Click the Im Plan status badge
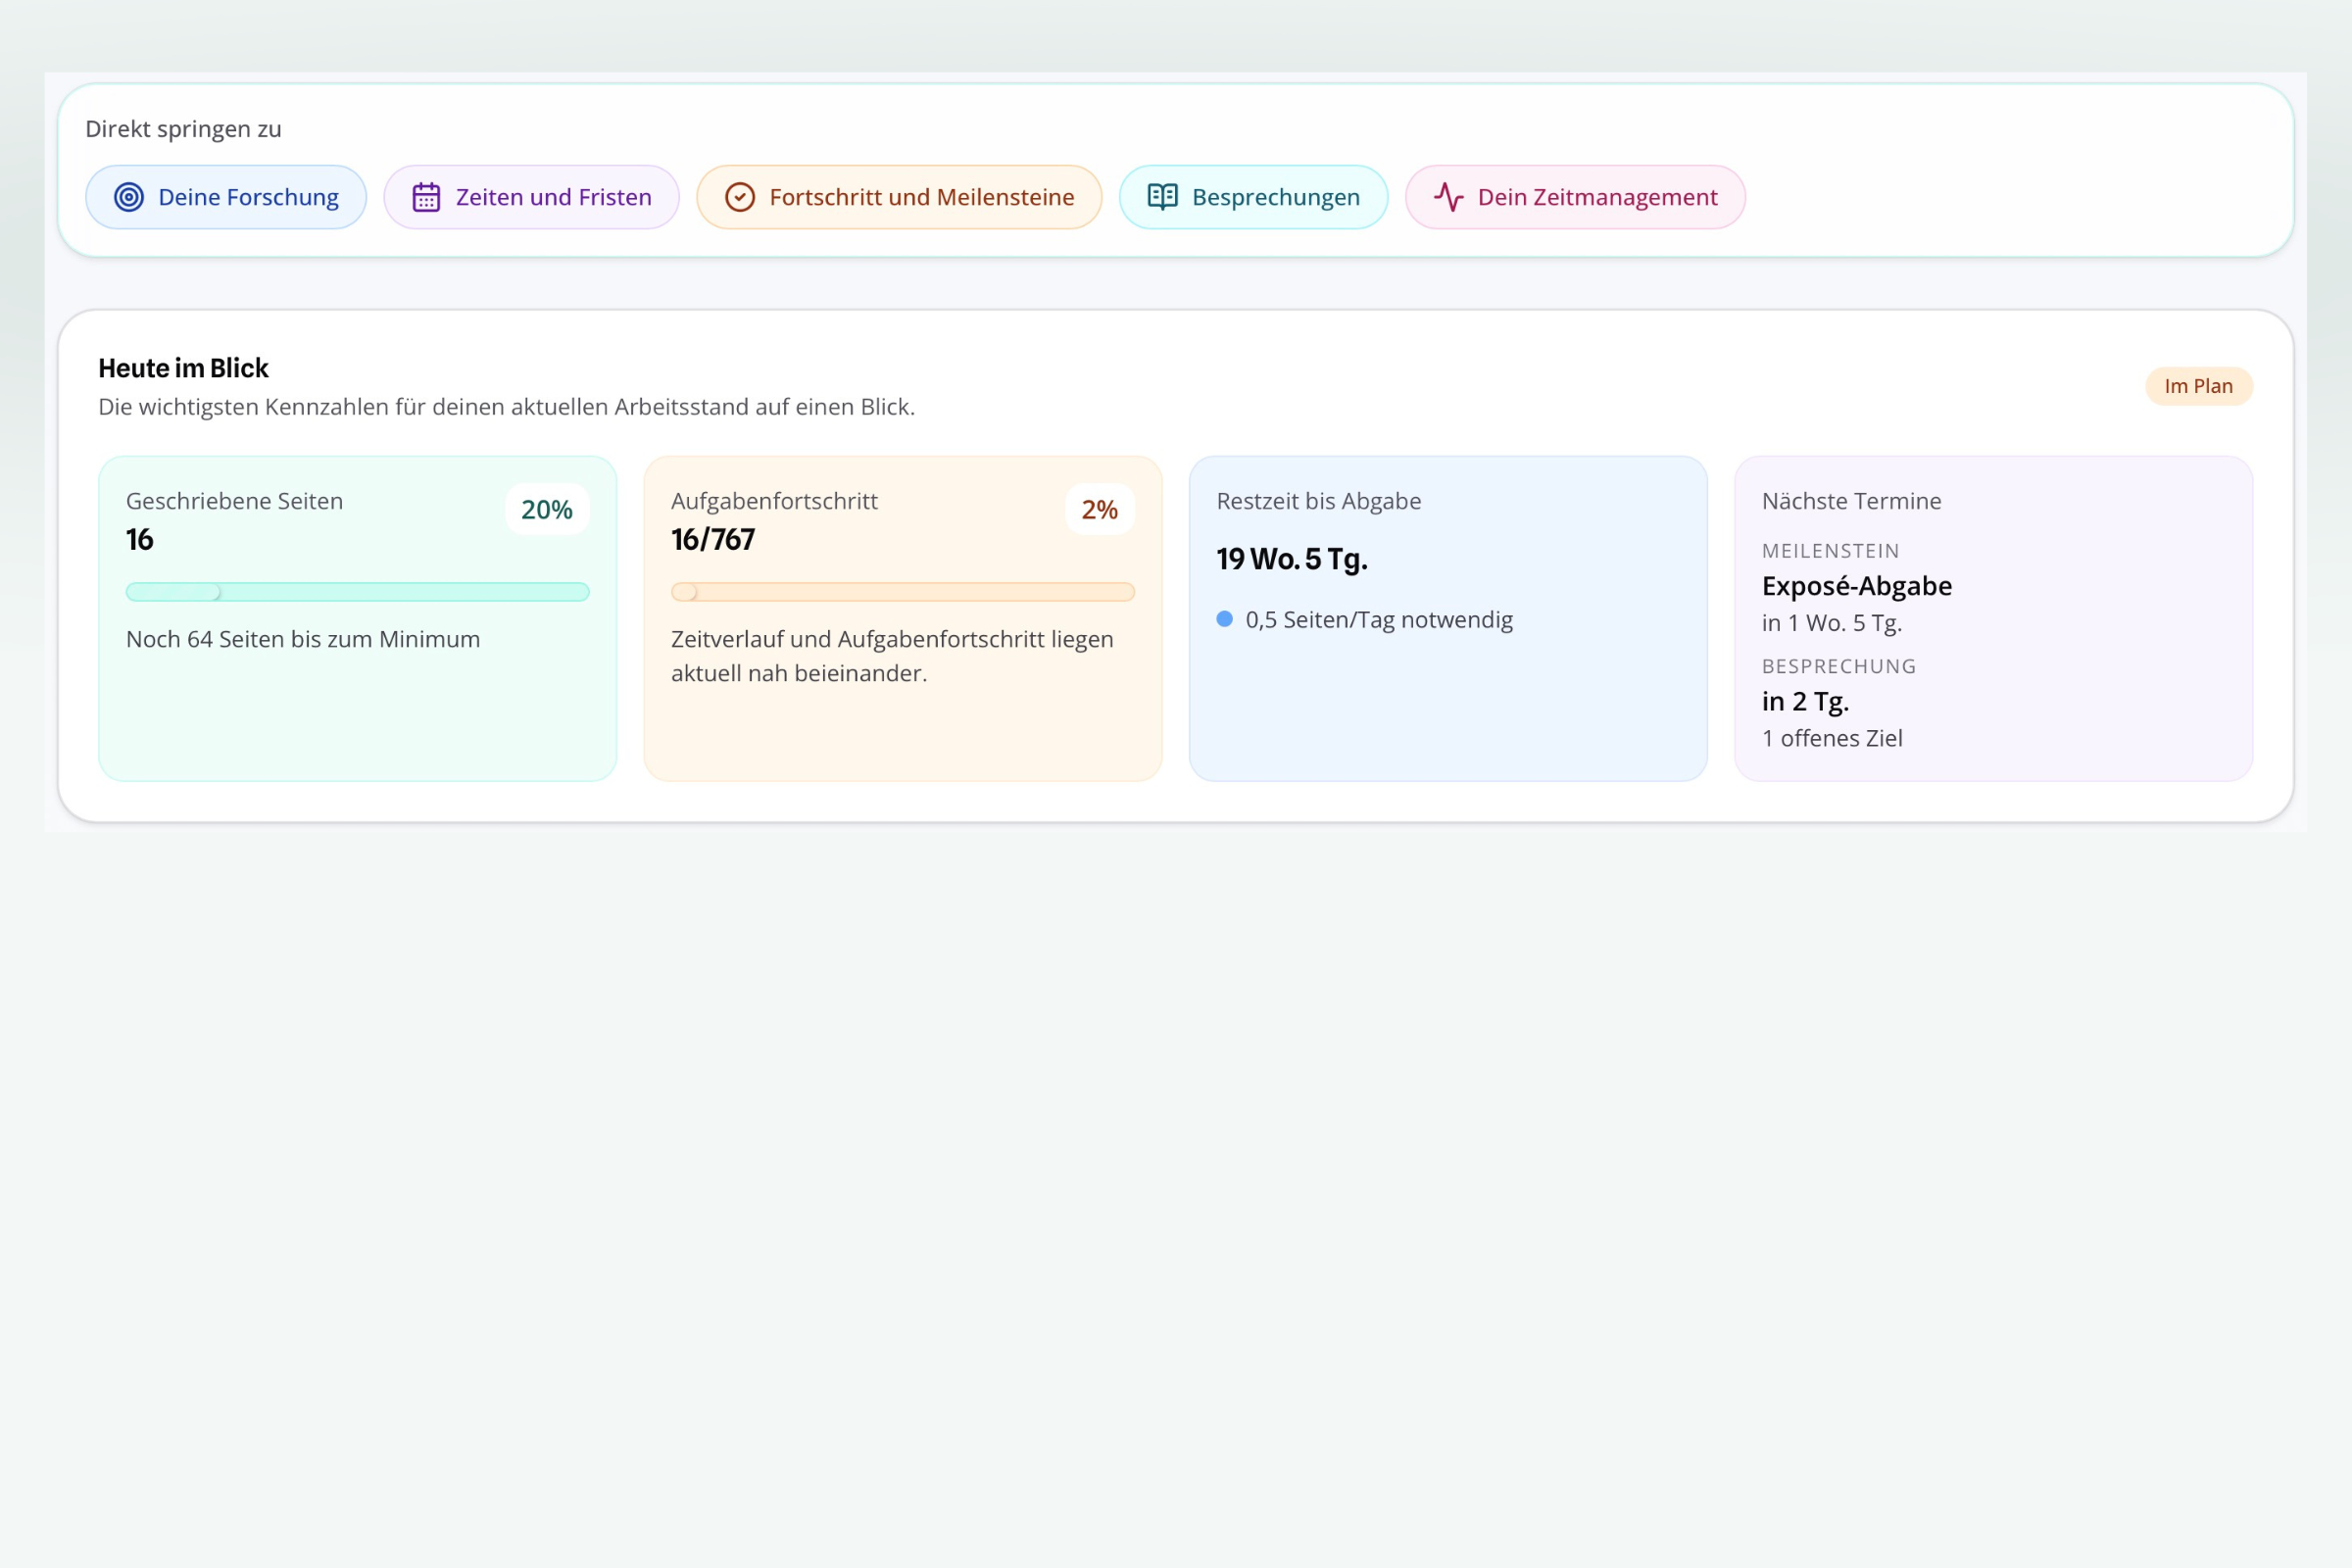This screenshot has width=2352, height=1568. (2198, 386)
